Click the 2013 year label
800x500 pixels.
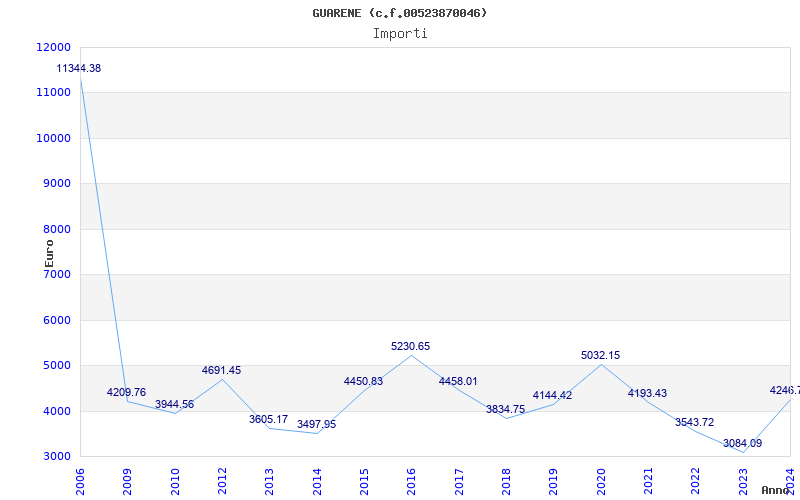(x=269, y=482)
